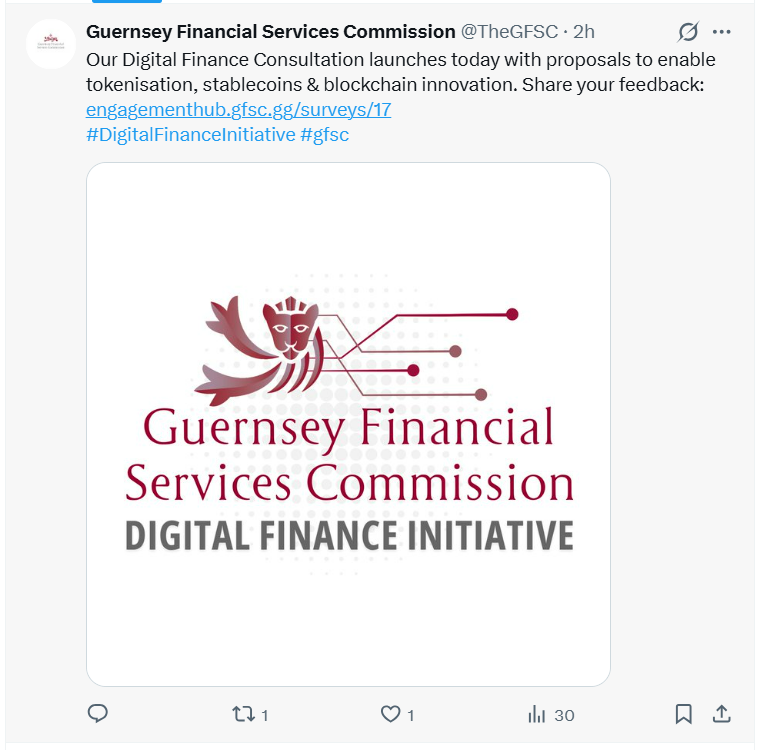Repost the Digital Finance Consultation post
The width and height of the screenshot is (757, 750).
point(242,714)
